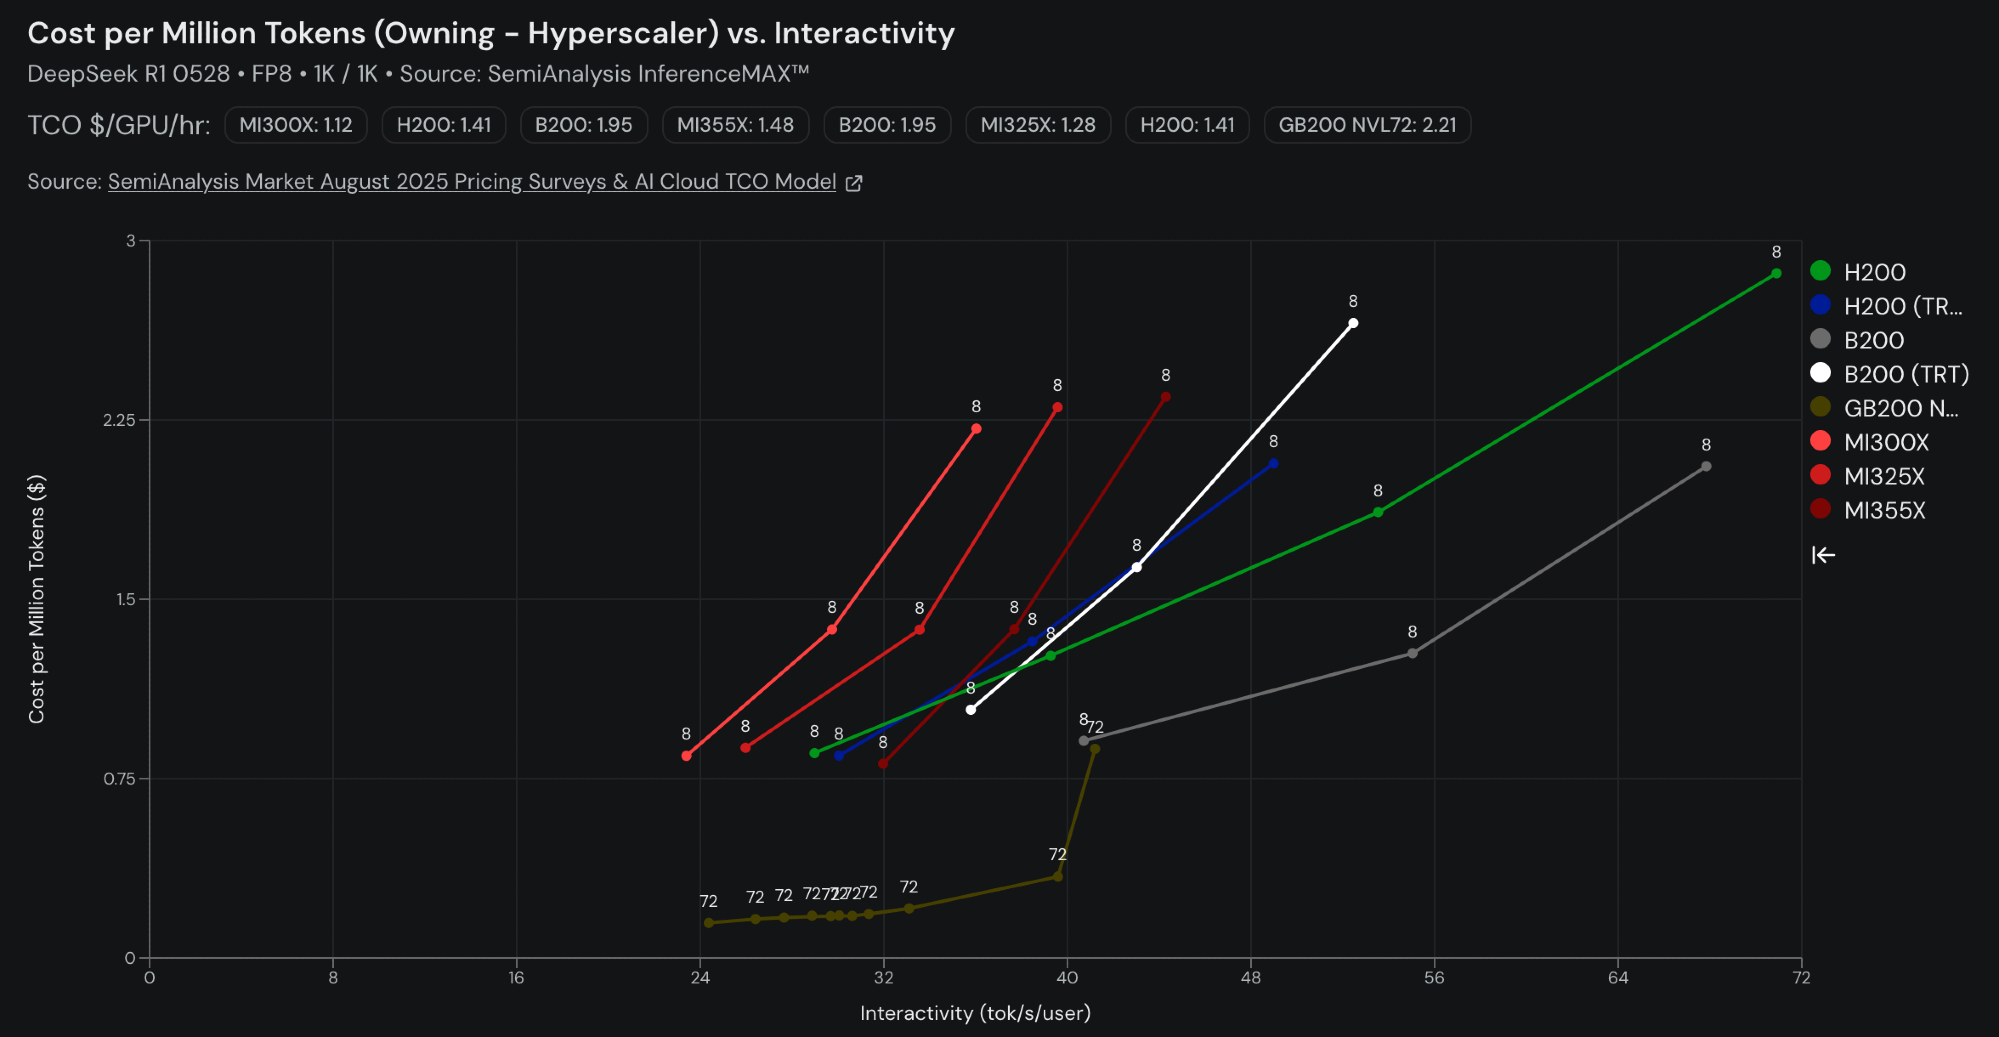Click the gray B200 legend dot
Screen dimensions: 1999x1037
click(x=1820, y=339)
